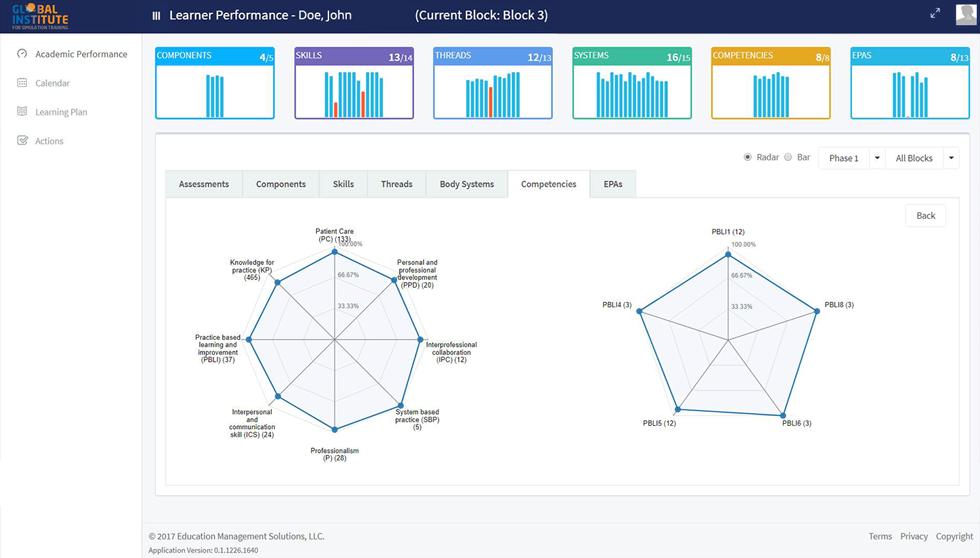Open the Body Systems tab
The image size is (980, 558).
[x=467, y=184]
